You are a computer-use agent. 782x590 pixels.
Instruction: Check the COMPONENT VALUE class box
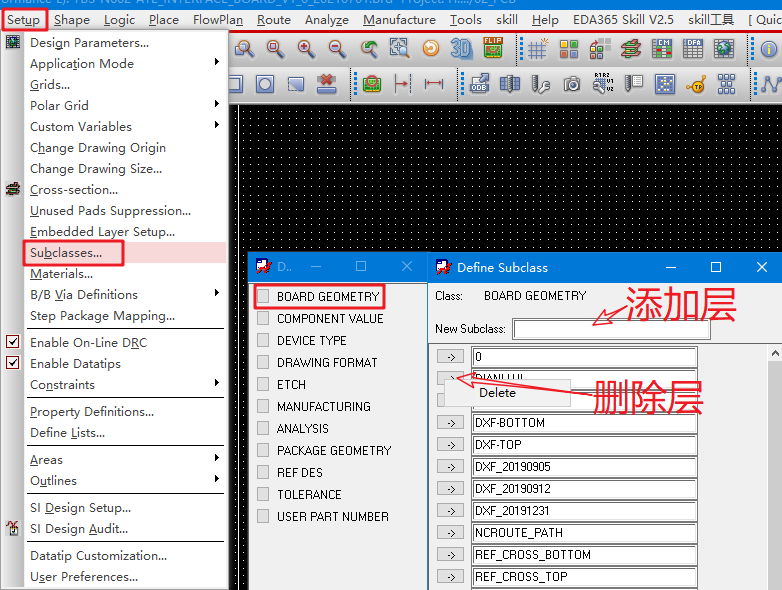coord(263,318)
